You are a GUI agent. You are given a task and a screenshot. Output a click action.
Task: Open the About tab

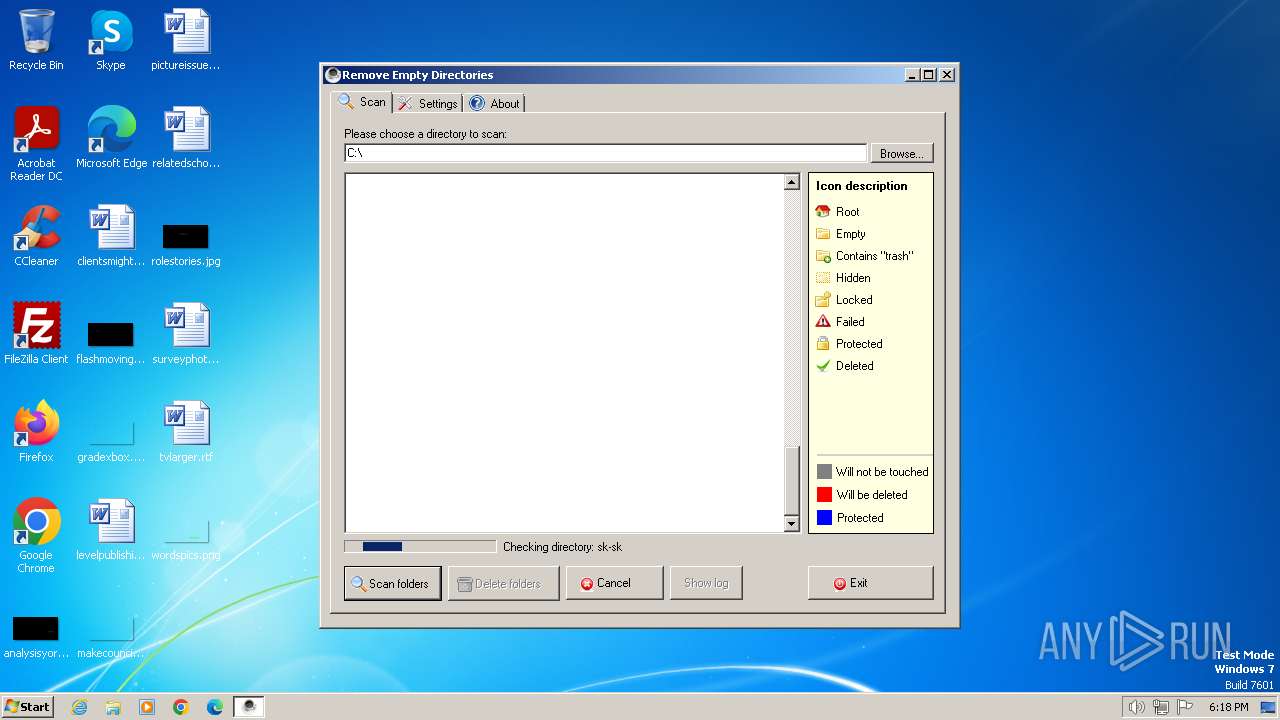(495, 104)
